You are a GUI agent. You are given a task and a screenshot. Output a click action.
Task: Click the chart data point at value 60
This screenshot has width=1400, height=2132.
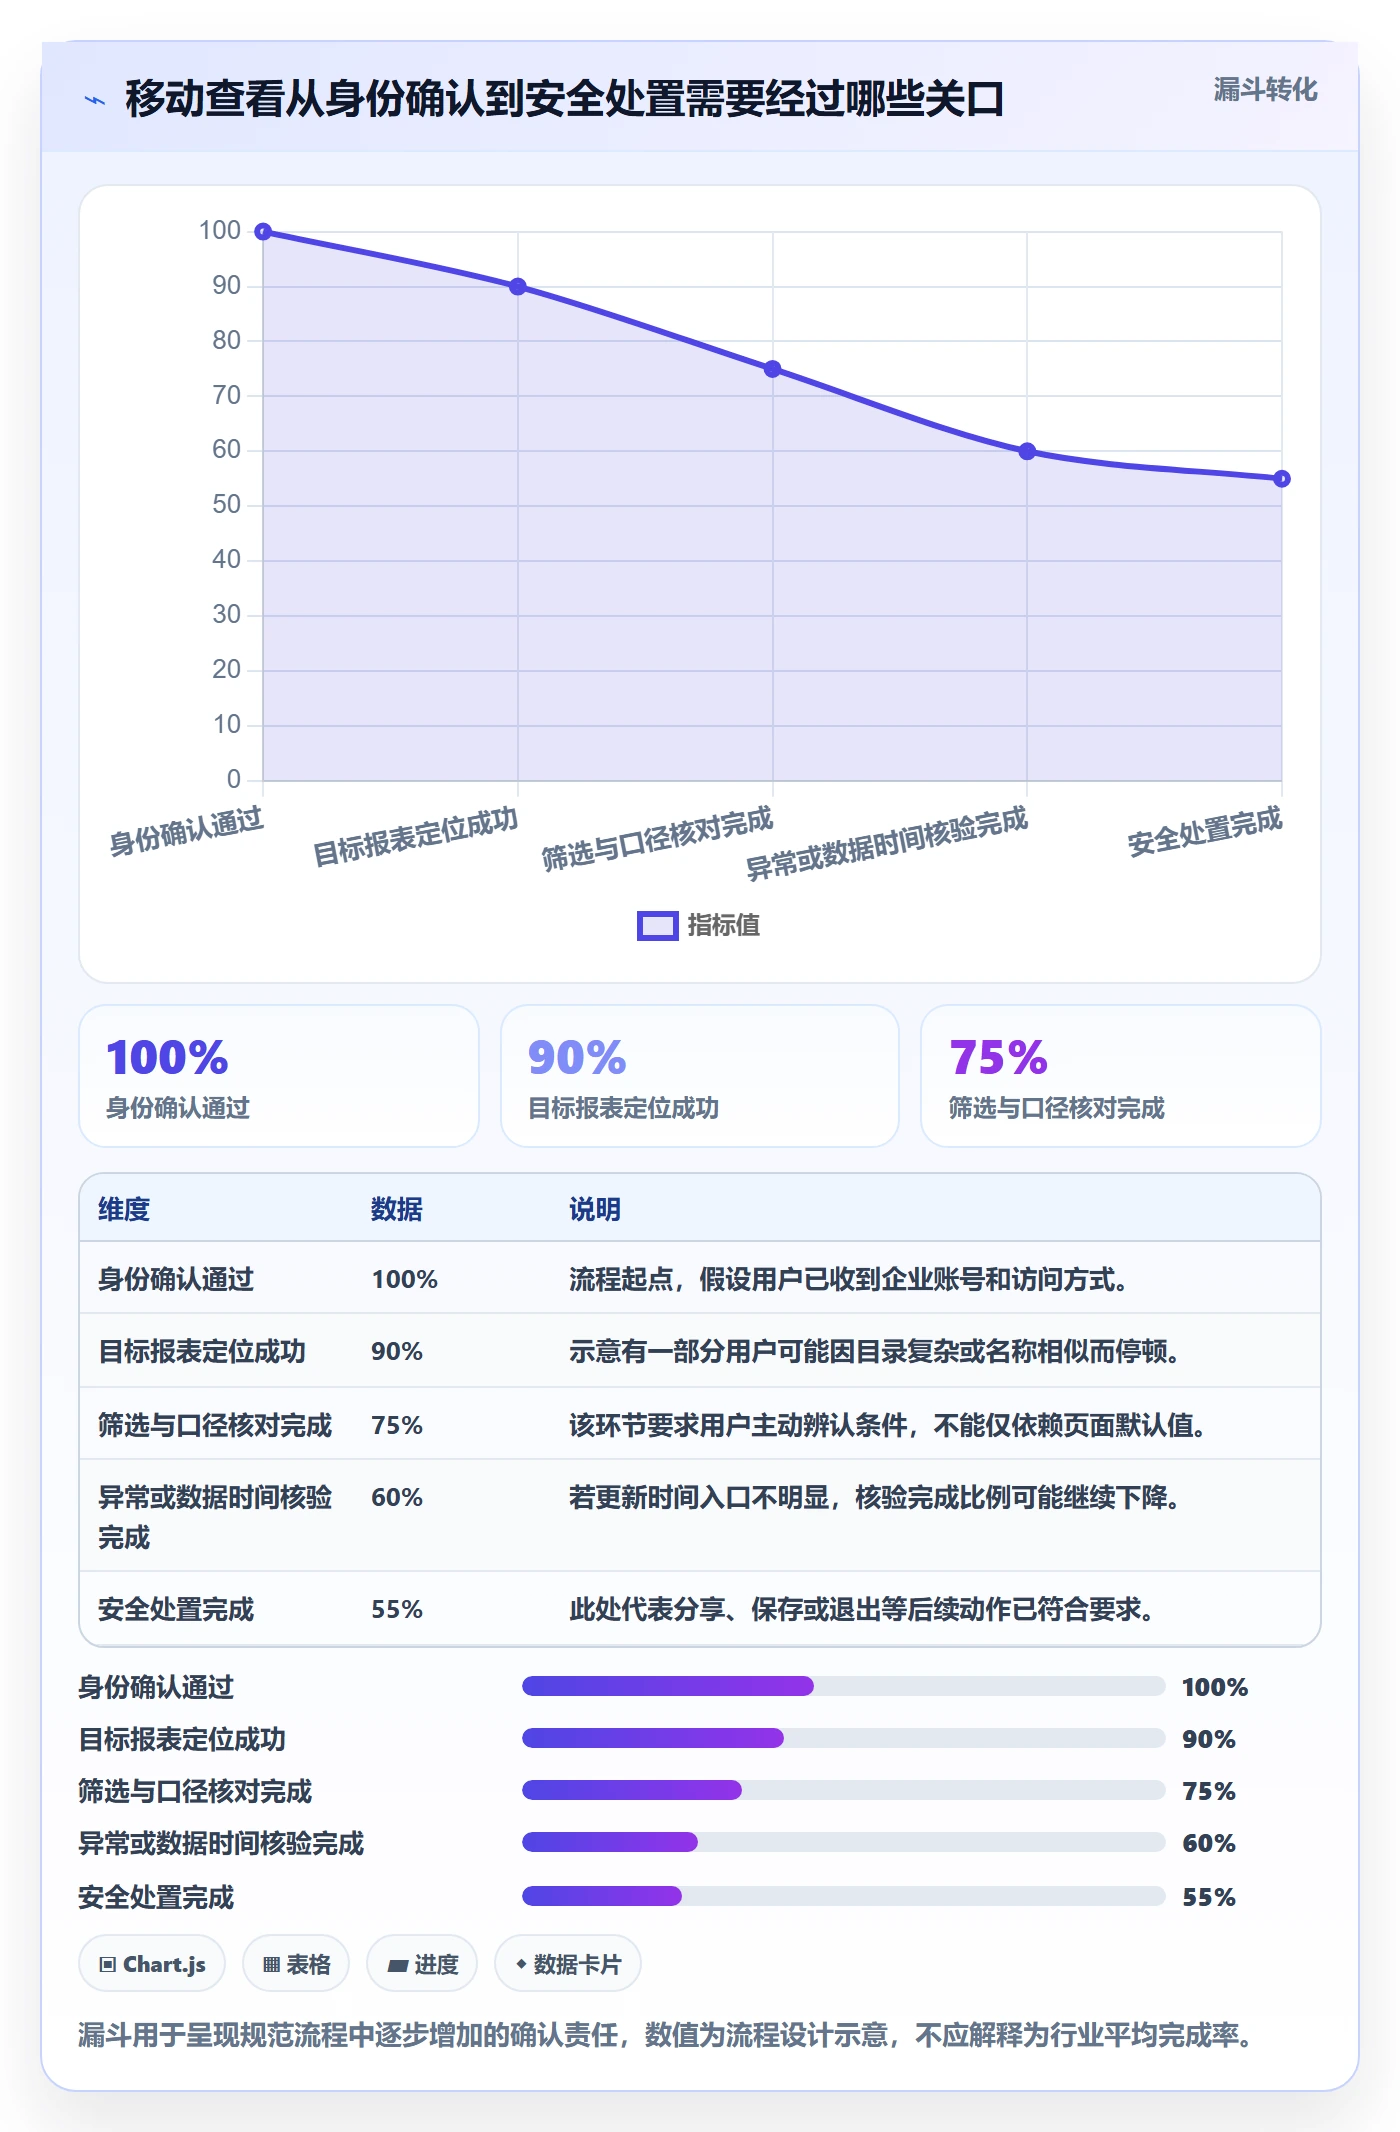pos(1027,451)
